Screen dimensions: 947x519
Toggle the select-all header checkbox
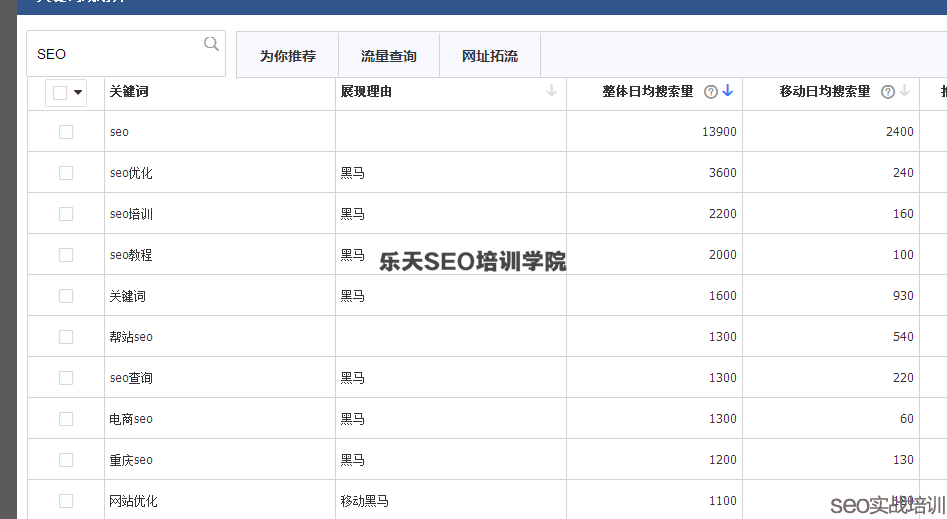[60, 92]
